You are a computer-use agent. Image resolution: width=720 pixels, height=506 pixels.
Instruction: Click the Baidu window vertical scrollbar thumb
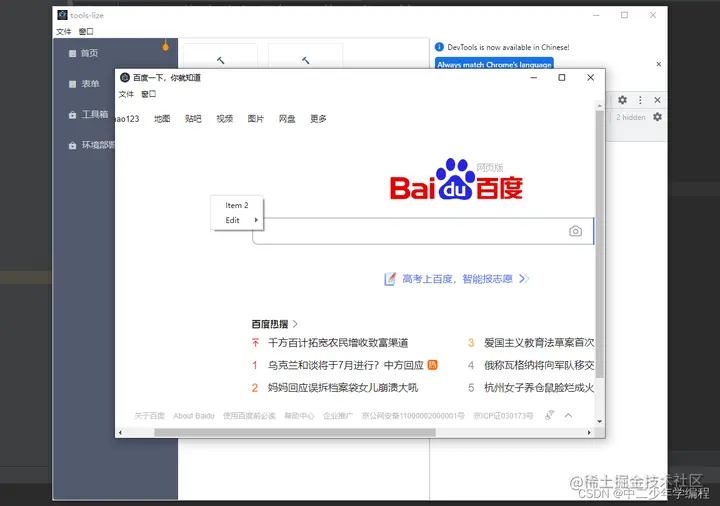600,243
